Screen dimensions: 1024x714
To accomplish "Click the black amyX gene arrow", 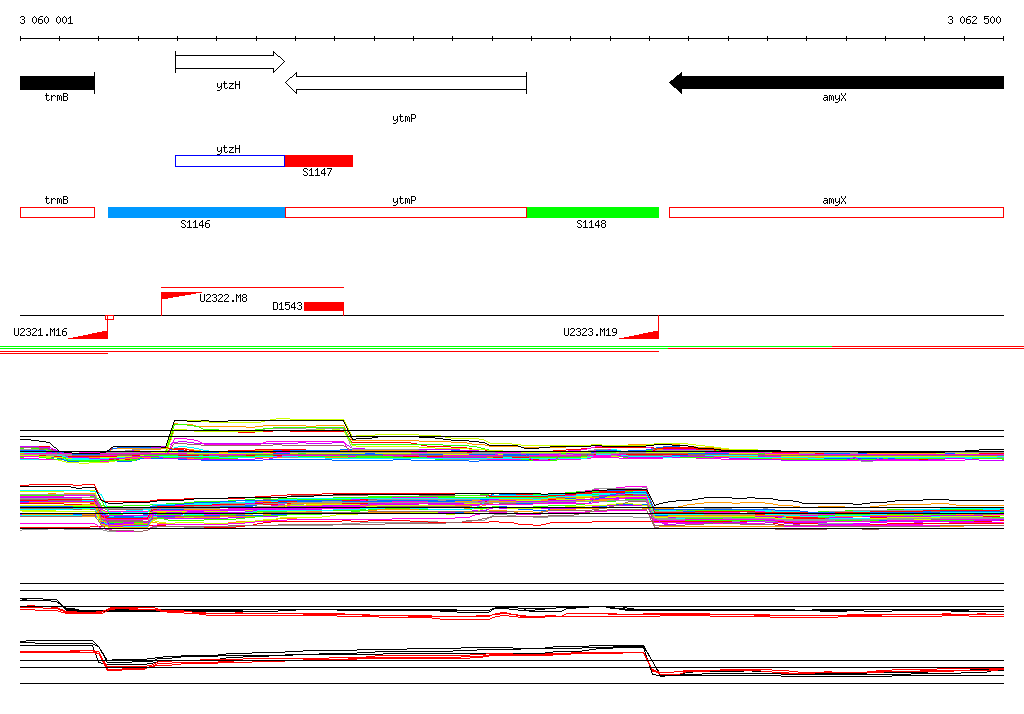I will 837,83.
